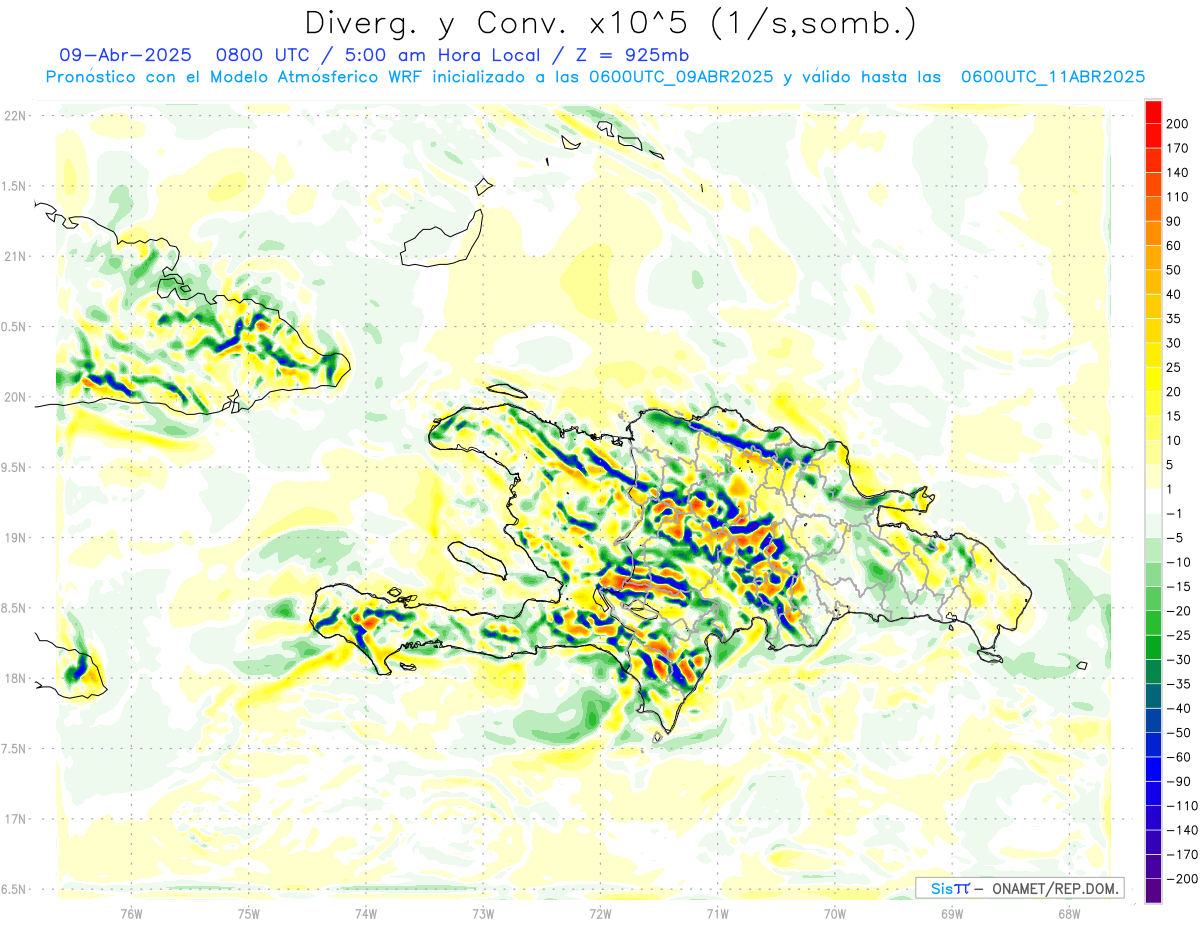Click the positive colorbar value 25

pyautogui.click(x=1174, y=368)
